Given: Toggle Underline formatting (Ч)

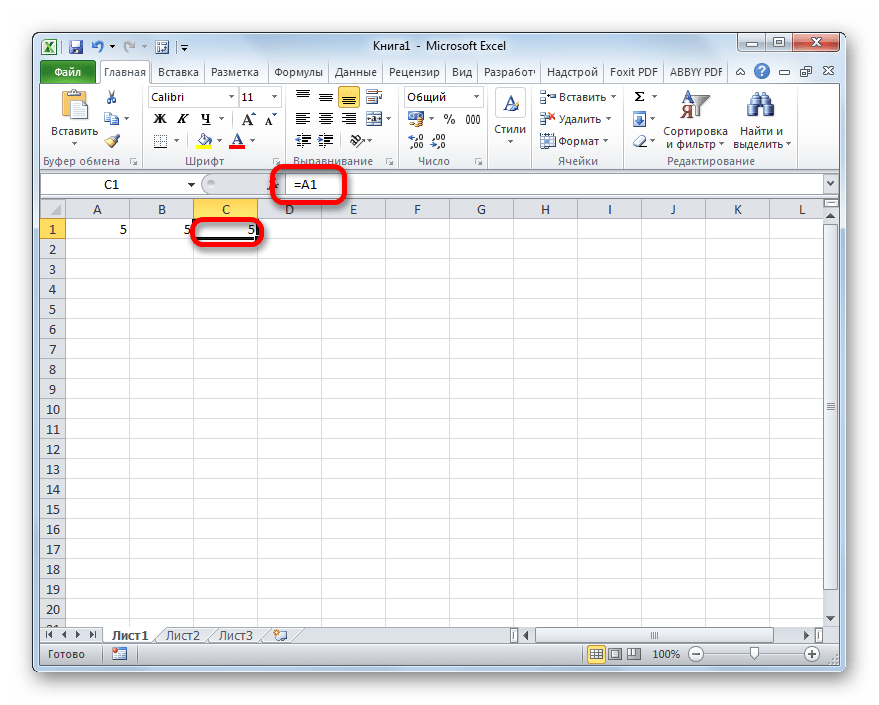Looking at the screenshot, I should pos(206,119).
